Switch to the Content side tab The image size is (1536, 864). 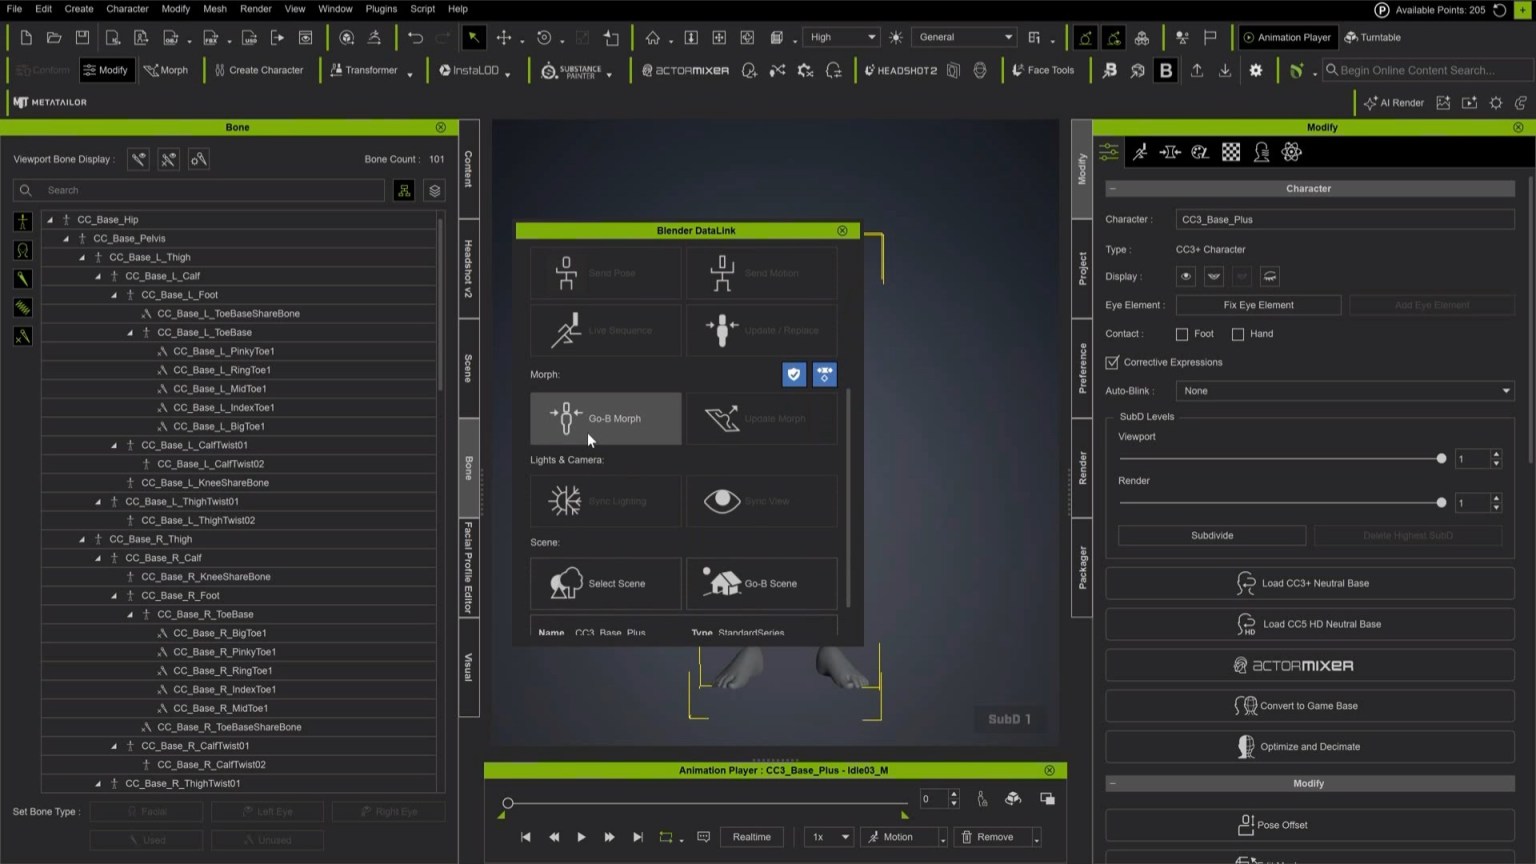[468, 168]
